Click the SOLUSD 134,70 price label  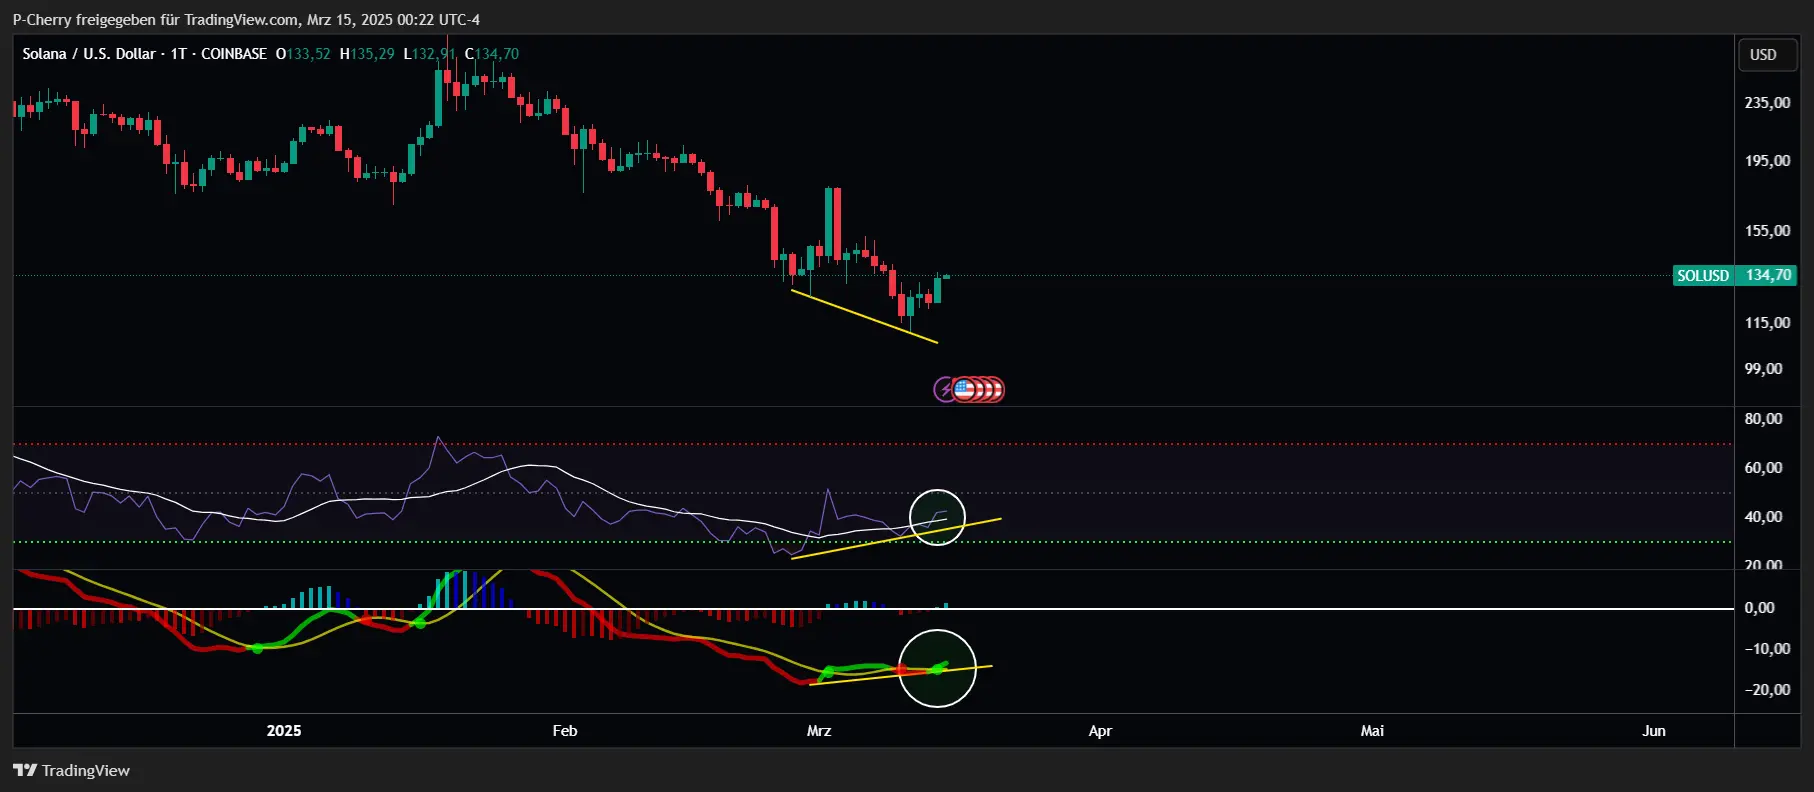(x=1734, y=275)
